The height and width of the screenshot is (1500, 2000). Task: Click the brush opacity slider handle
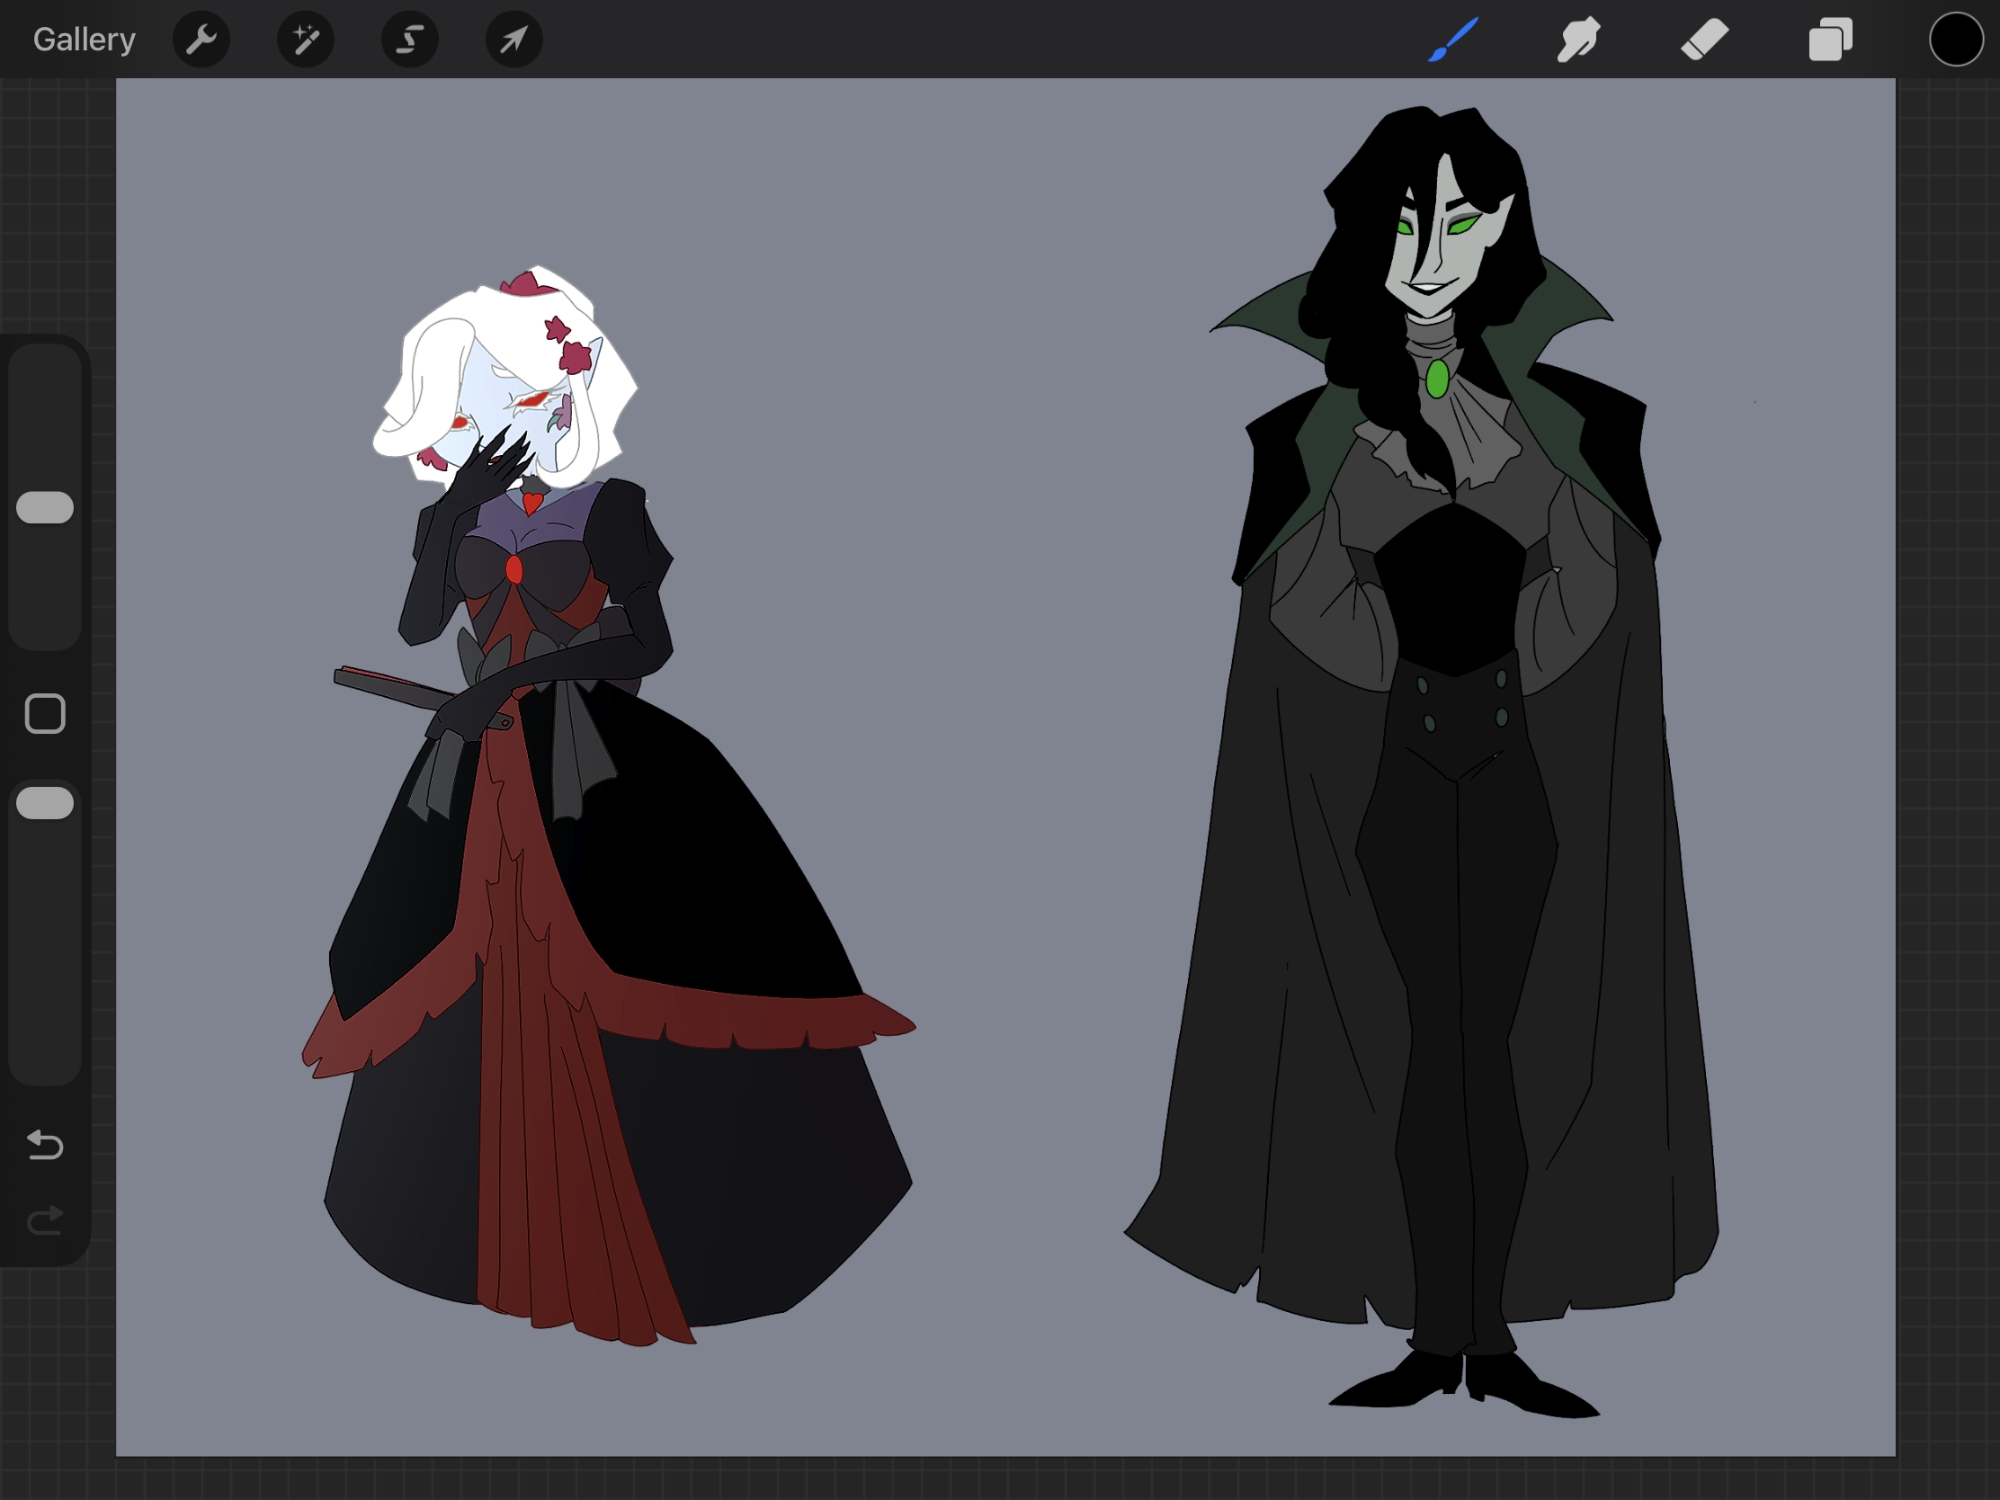point(45,803)
